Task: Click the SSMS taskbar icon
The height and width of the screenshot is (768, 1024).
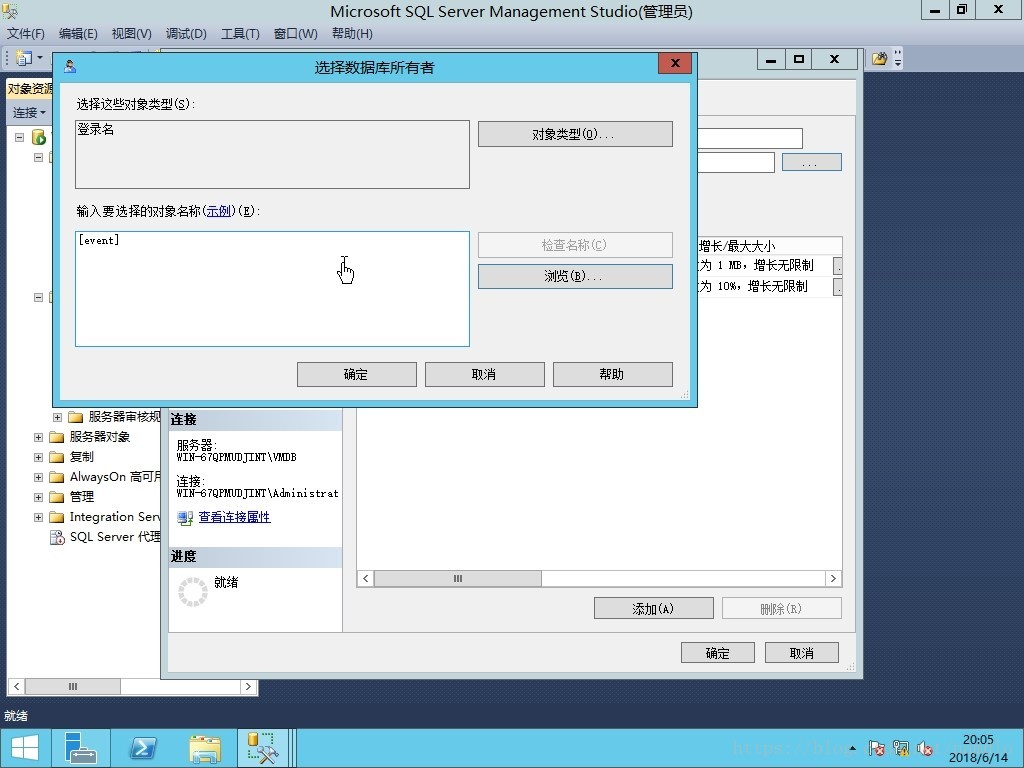Action: tap(263, 748)
